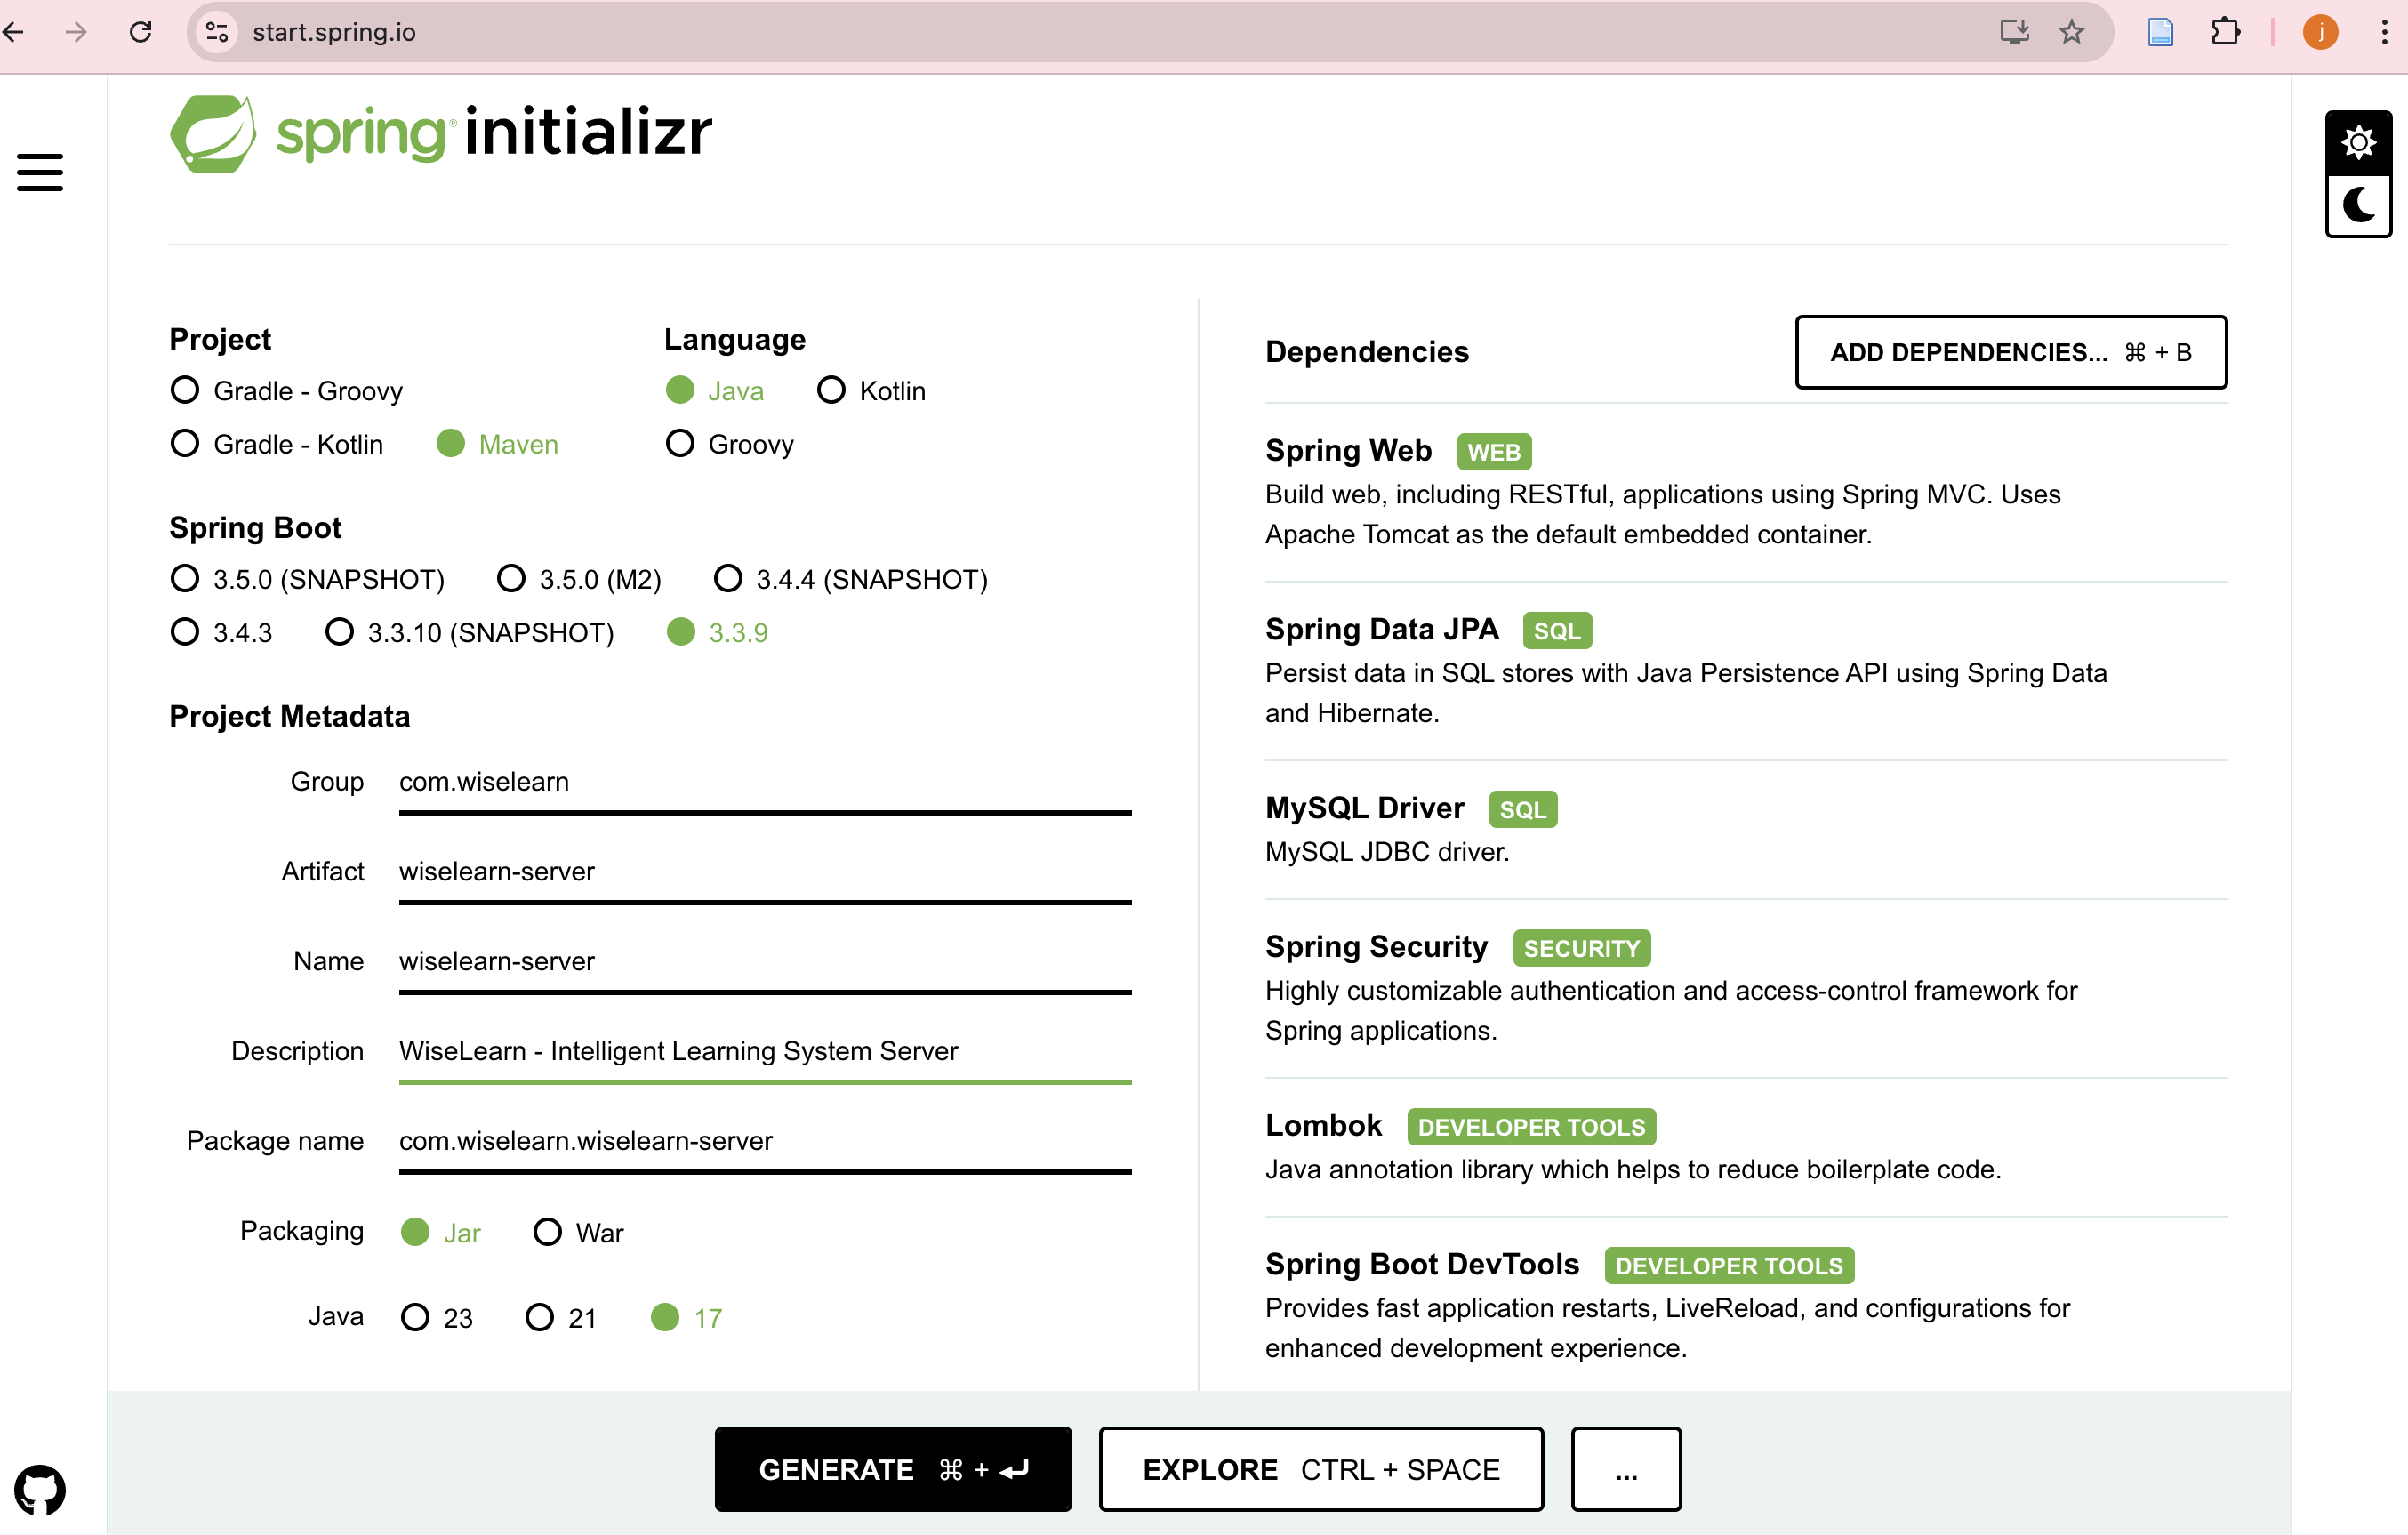
Task: Reload the page
Action: point(141,32)
